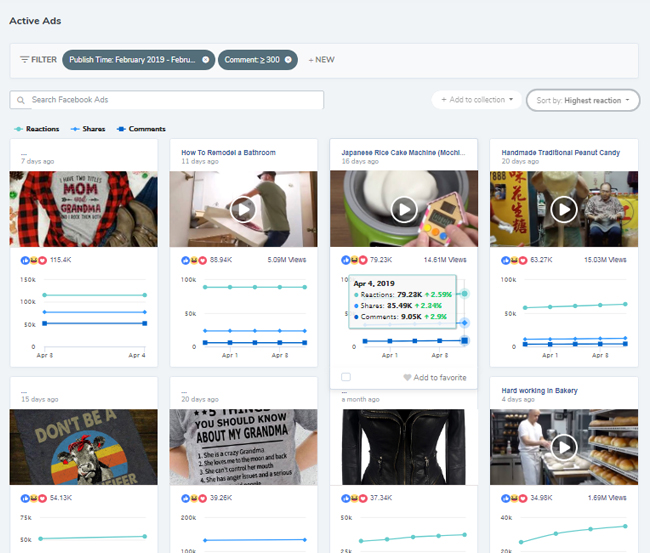650x553 pixels.
Task: Select the rice cake ad checkbox
Action: (346, 377)
